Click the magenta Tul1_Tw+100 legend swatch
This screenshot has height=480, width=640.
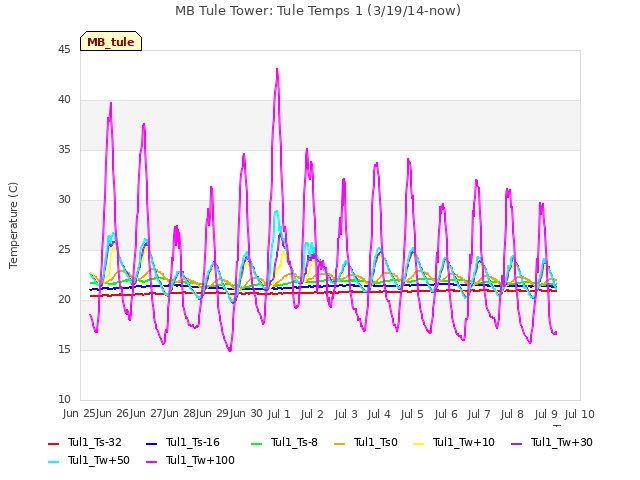pyautogui.click(x=151, y=462)
